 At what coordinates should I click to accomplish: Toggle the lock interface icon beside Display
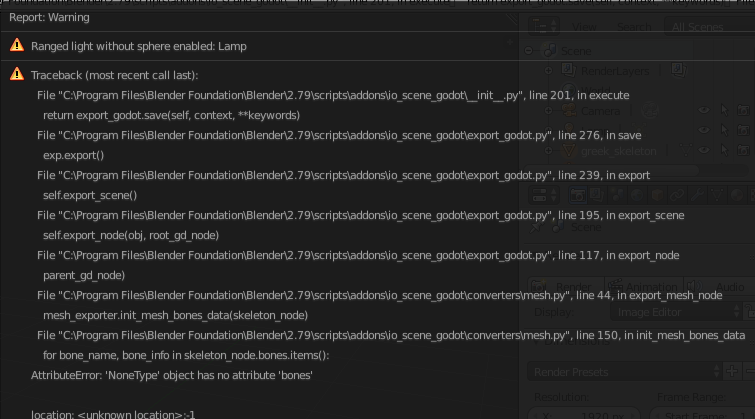click(749, 312)
